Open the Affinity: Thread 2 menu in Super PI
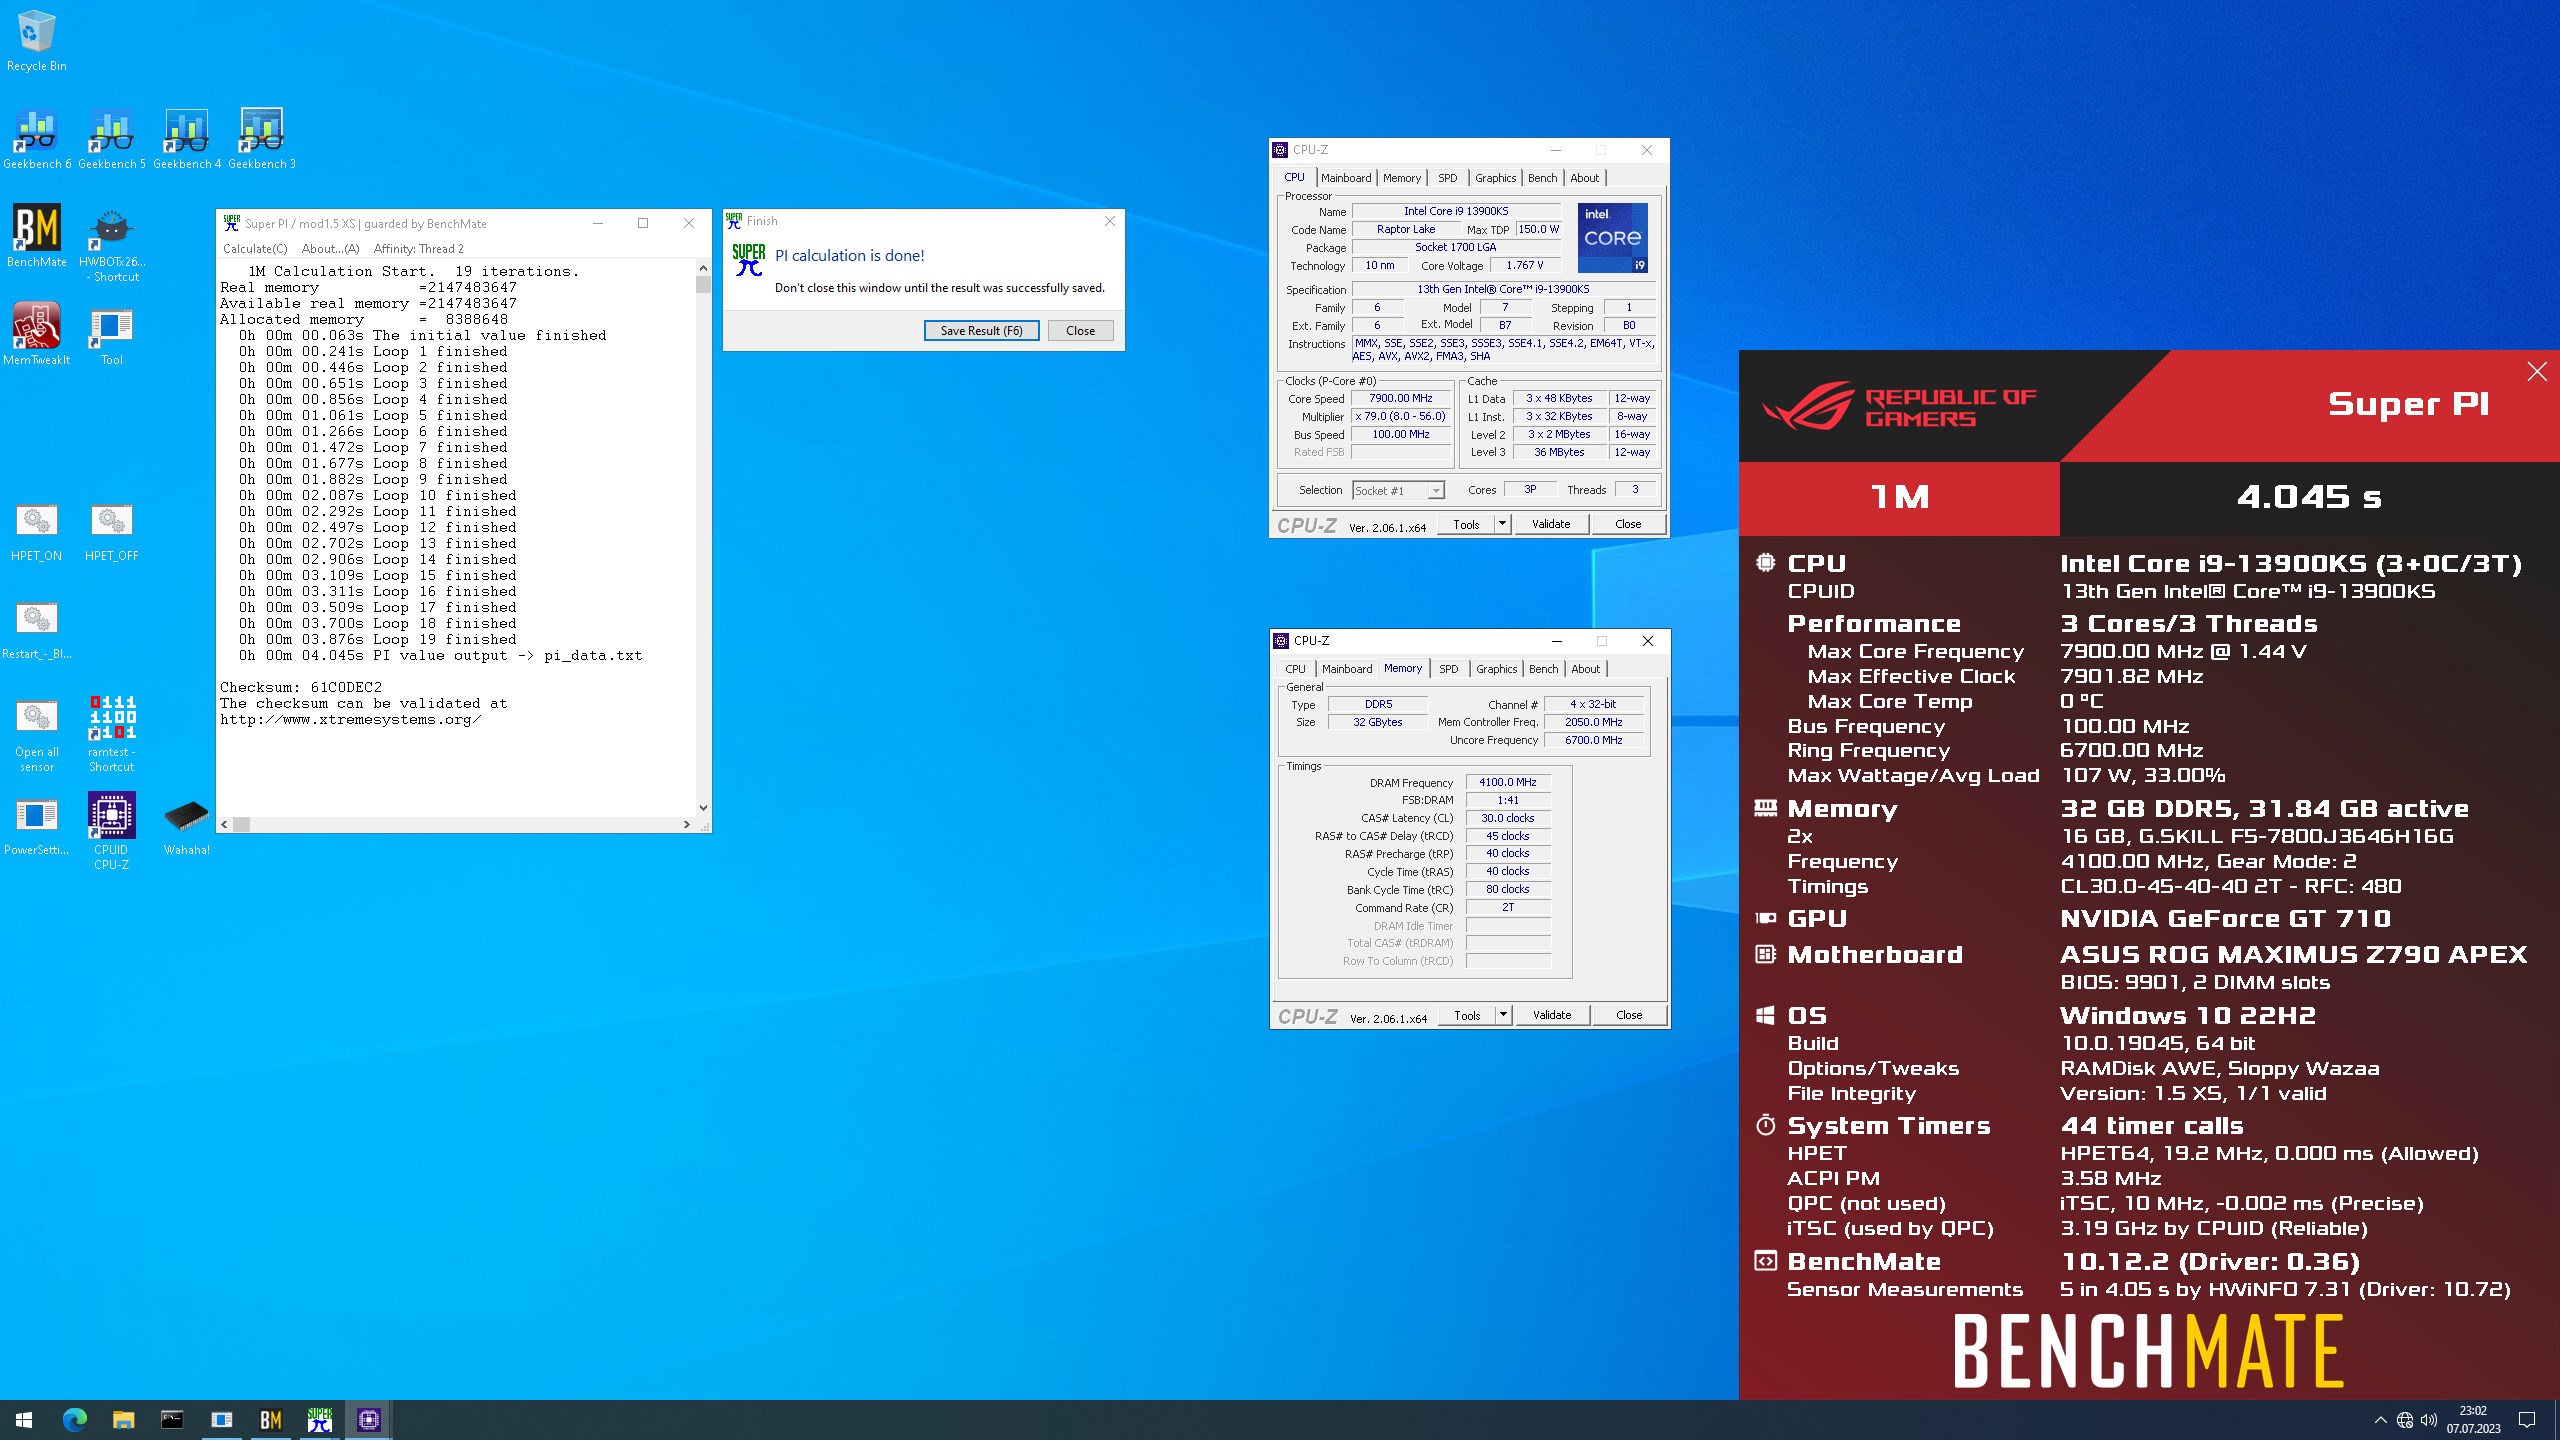The height and width of the screenshot is (1440, 2560). 418,249
